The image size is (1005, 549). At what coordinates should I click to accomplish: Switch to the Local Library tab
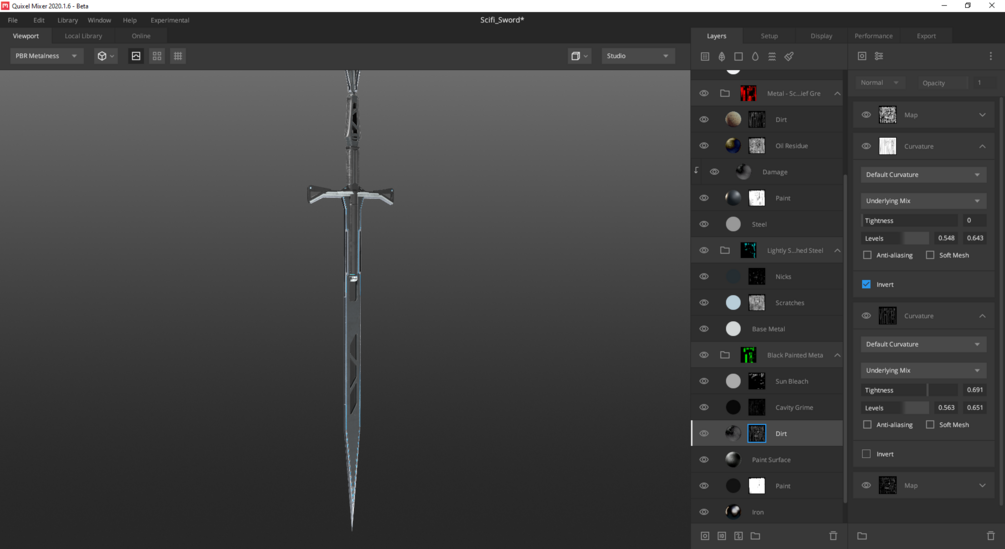[83, 36]
